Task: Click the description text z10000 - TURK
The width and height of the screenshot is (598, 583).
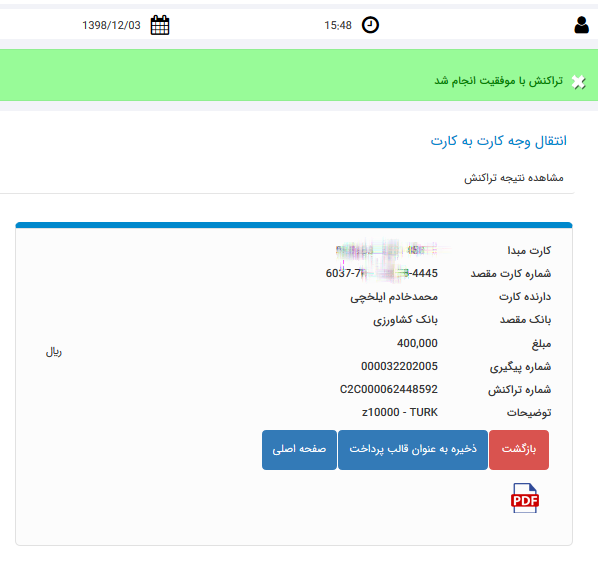Action: point(400,412)
